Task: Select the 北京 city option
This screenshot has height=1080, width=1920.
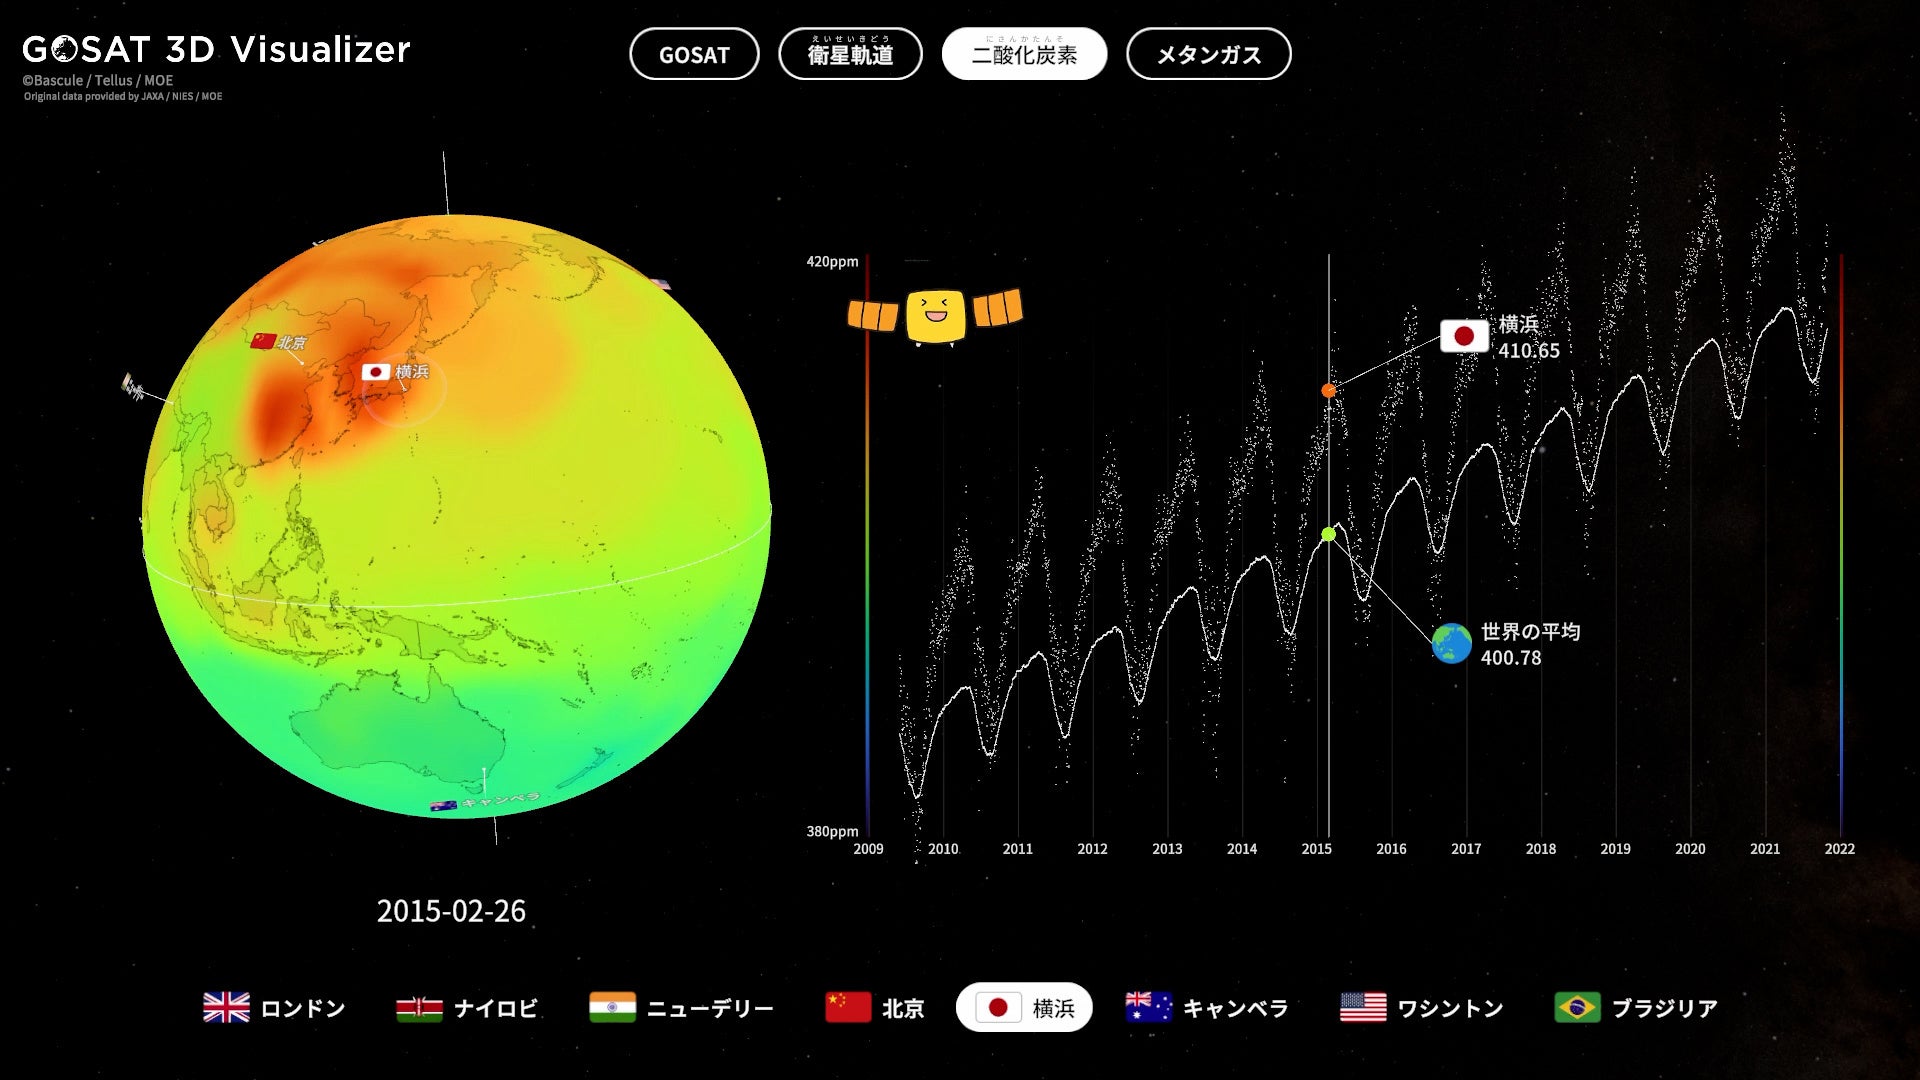Action: pyautogui.click(x=874, y=1008)
